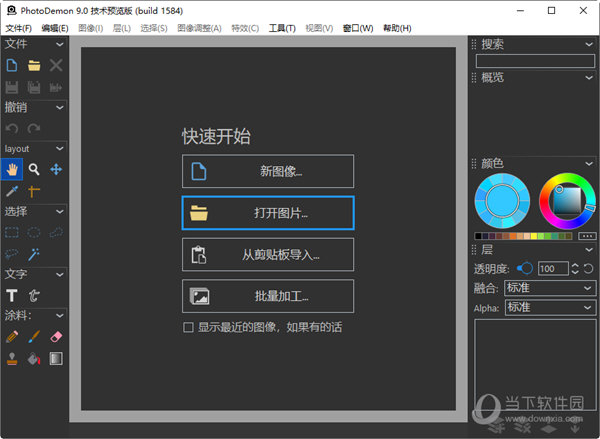Image resolution: width=600 pixels, height=439 pixels.
Task: Collapse the 层 panel
Action: [589, 250]
